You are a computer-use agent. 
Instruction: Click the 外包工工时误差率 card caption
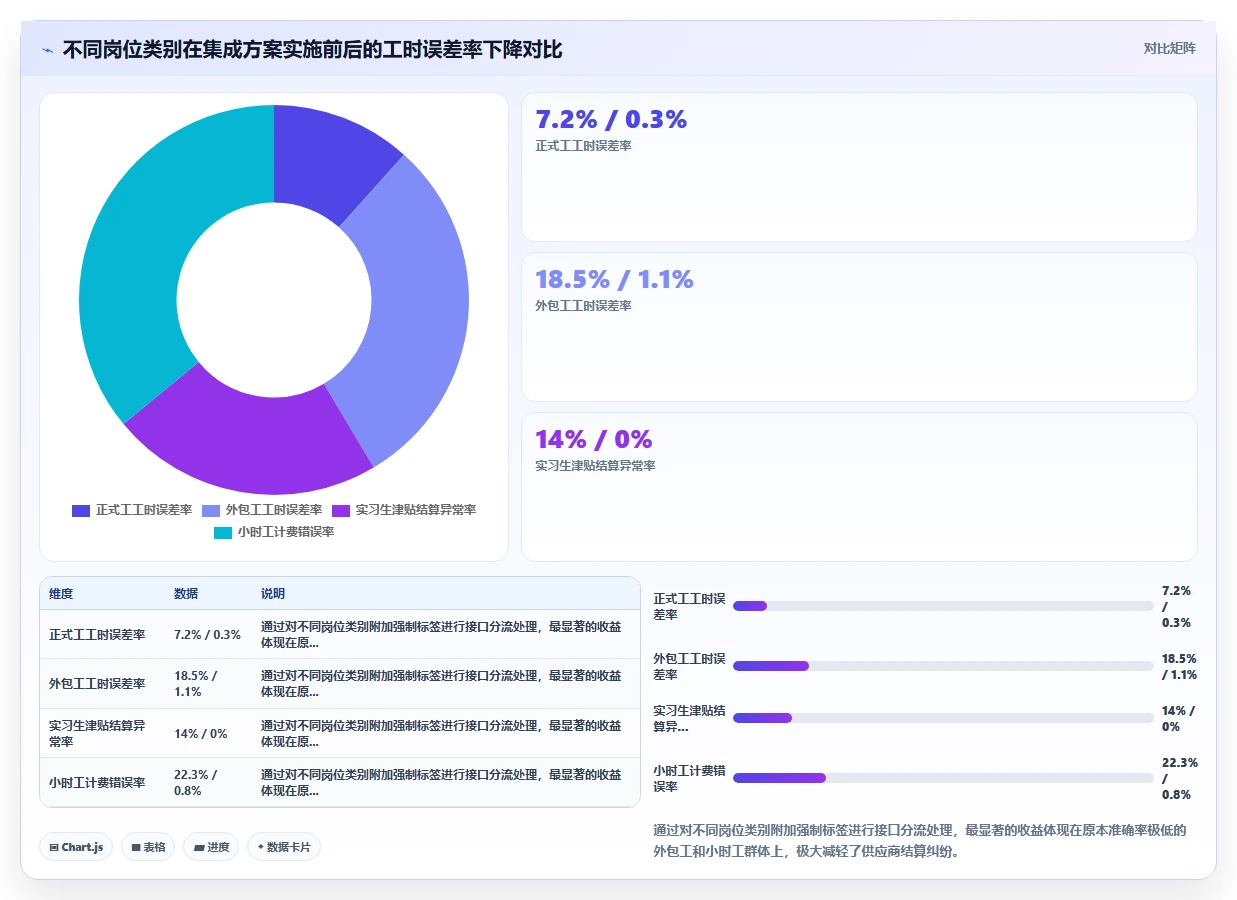click(x=584, y=306)
